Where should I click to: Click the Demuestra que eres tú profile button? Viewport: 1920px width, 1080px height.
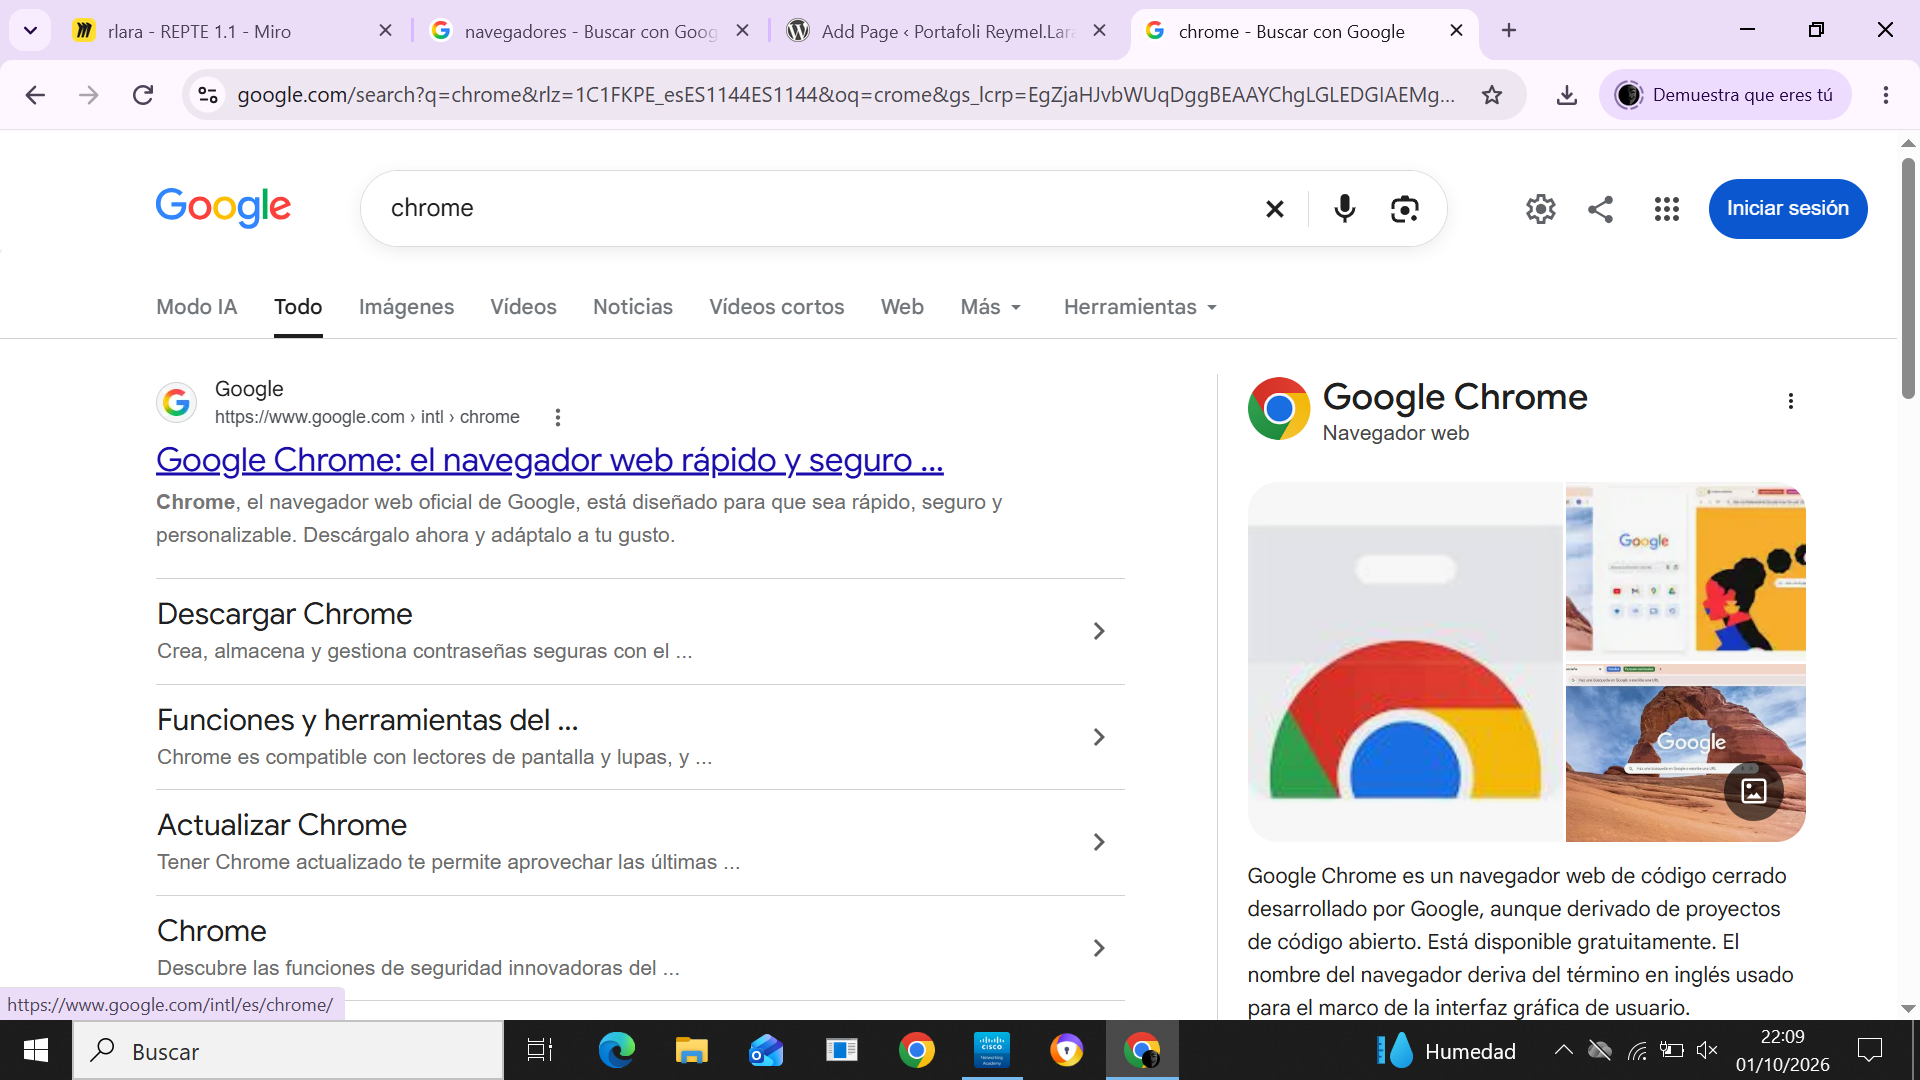[1725, 95]
